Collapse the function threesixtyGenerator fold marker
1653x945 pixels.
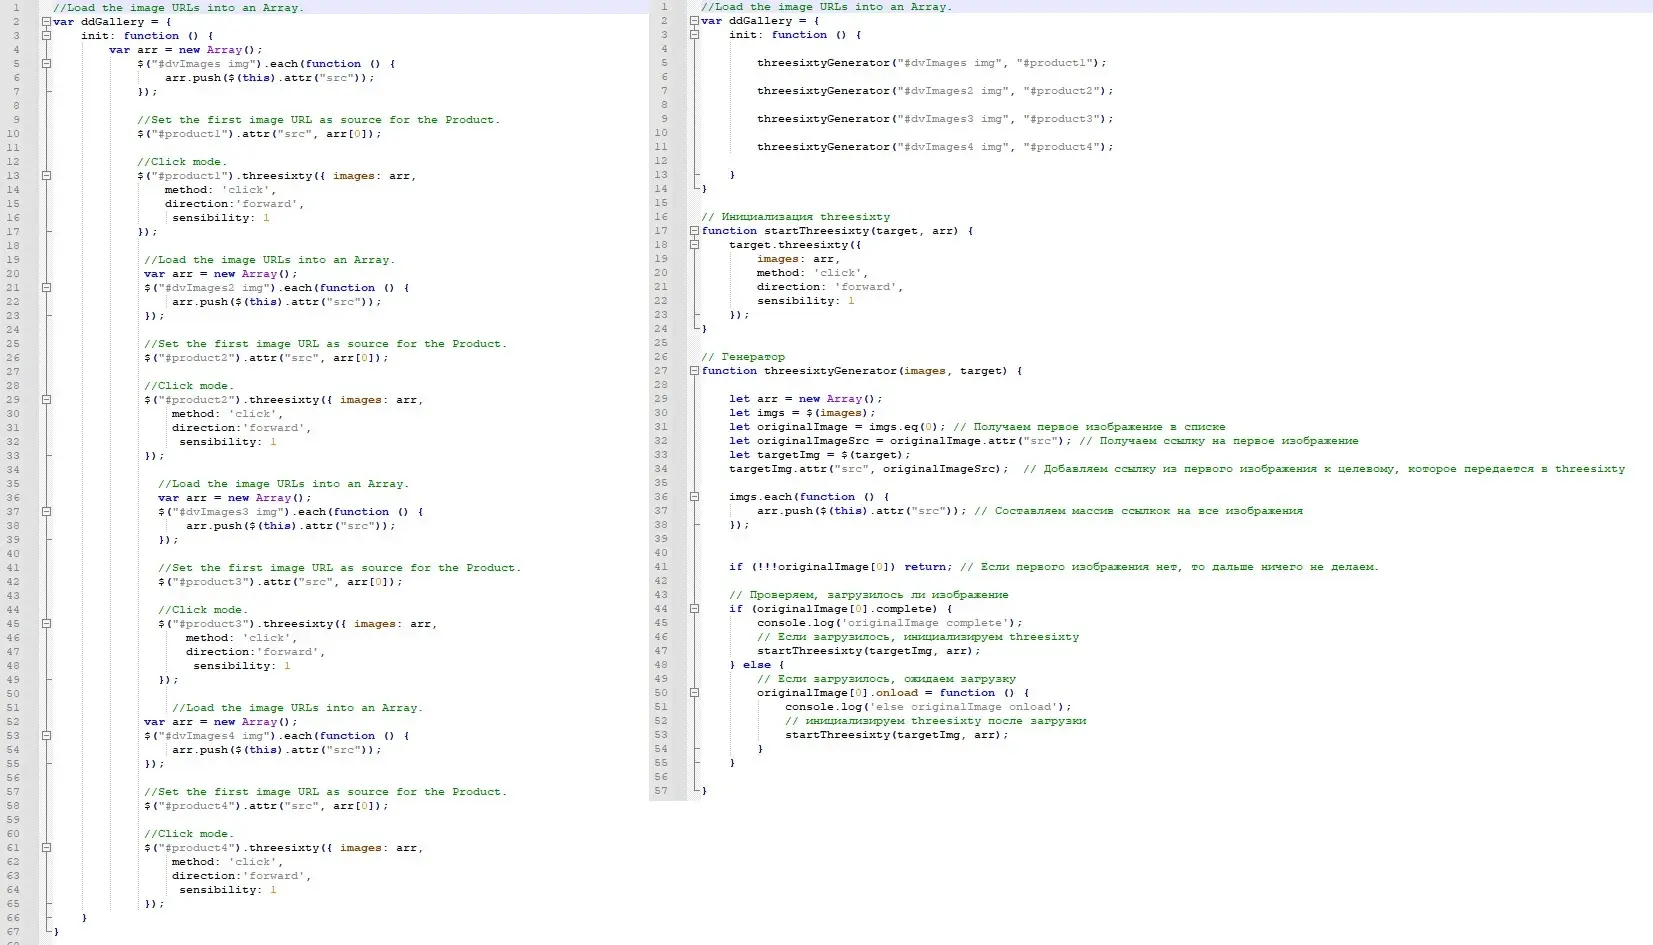point(694,371)
